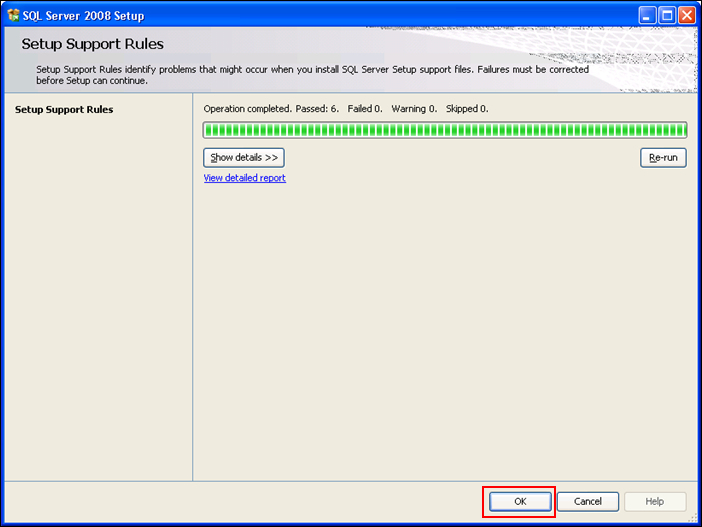Maximize the SQL Server 2008 Setup window
The height and width of the screenshot is (527, 702).
tap(667, 16)
